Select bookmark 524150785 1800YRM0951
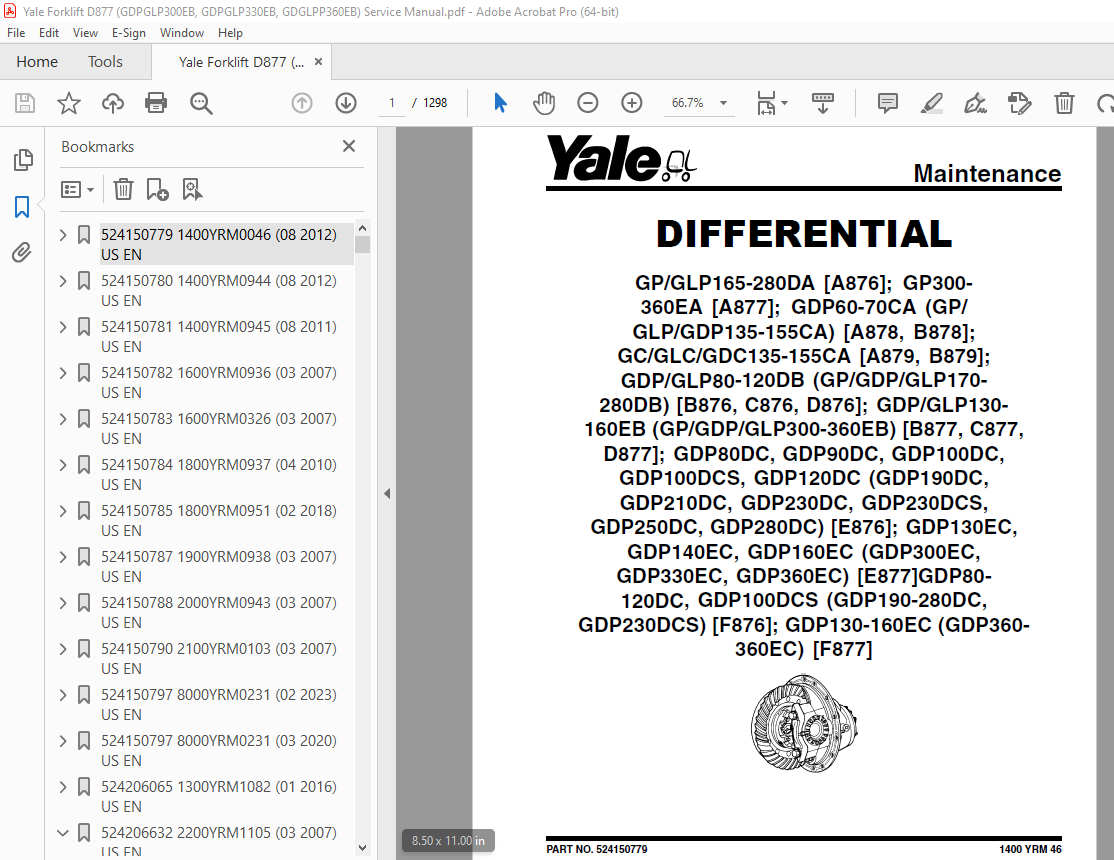1114x860 pixels. point(219,520)
